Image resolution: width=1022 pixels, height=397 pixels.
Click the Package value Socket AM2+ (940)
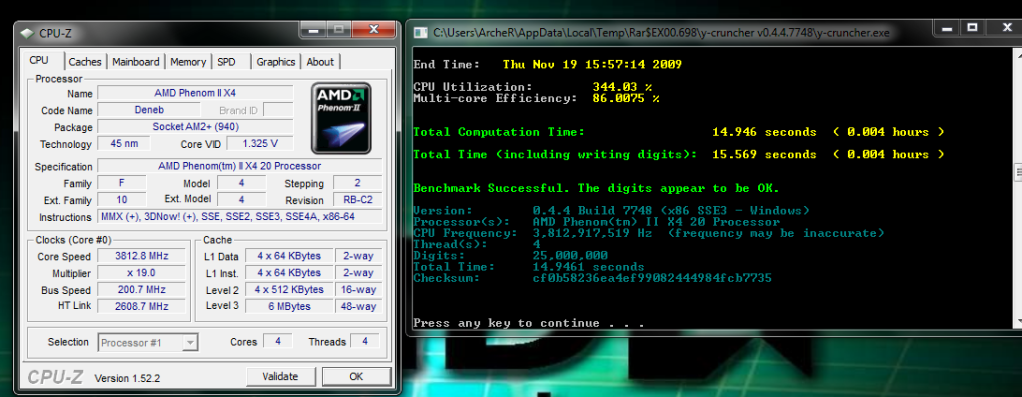(195, 127)
